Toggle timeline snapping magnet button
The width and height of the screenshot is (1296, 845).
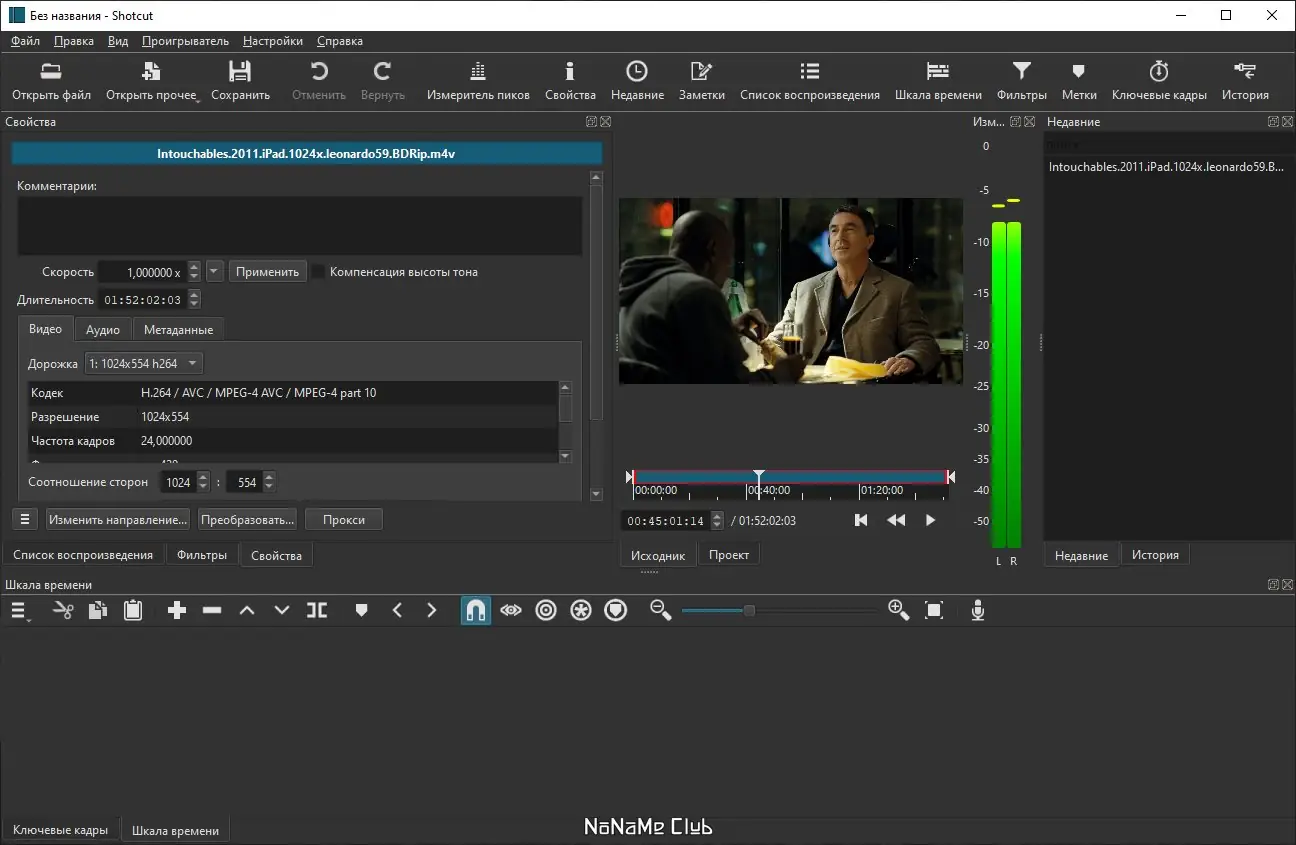click(x=476, y=610)
